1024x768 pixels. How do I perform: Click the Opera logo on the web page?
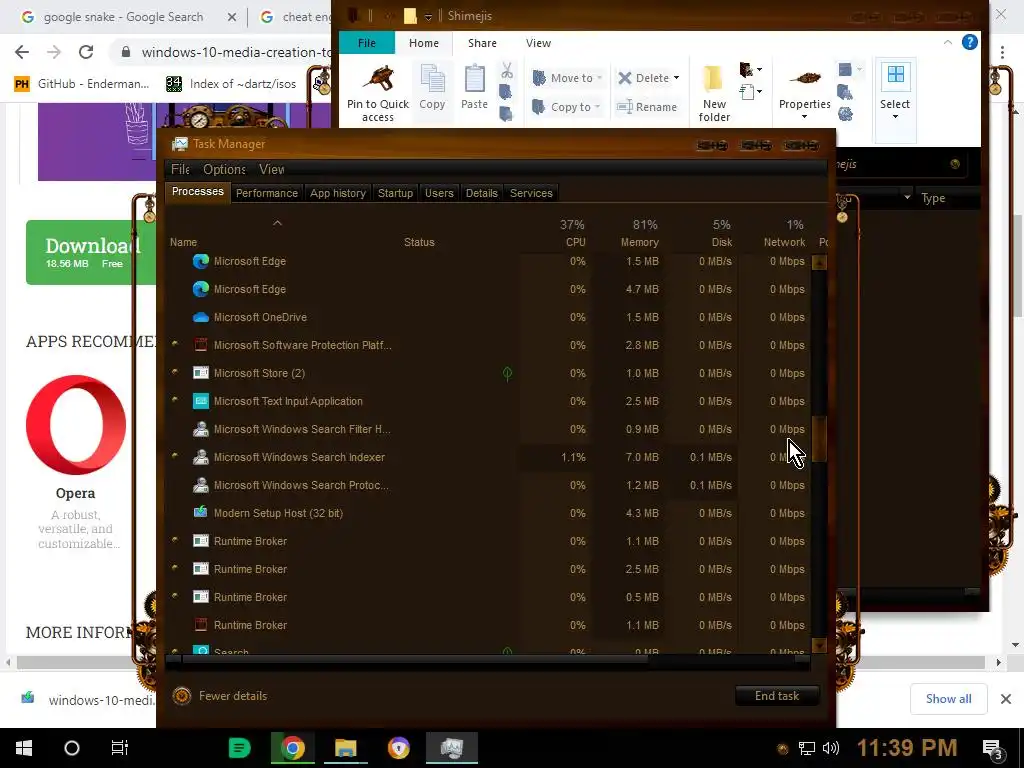(x=76, y=424)
